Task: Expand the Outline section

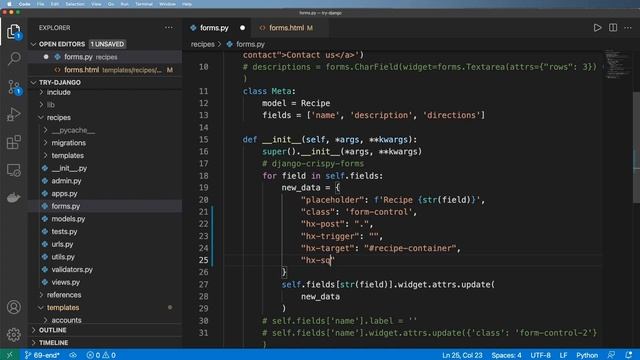Action: (x=53, y=330)
